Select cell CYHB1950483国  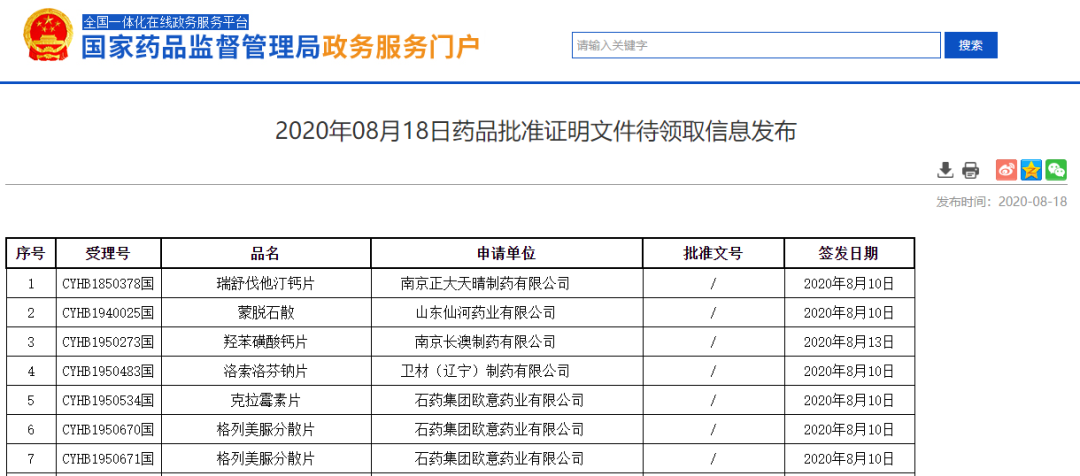point(109,371)
